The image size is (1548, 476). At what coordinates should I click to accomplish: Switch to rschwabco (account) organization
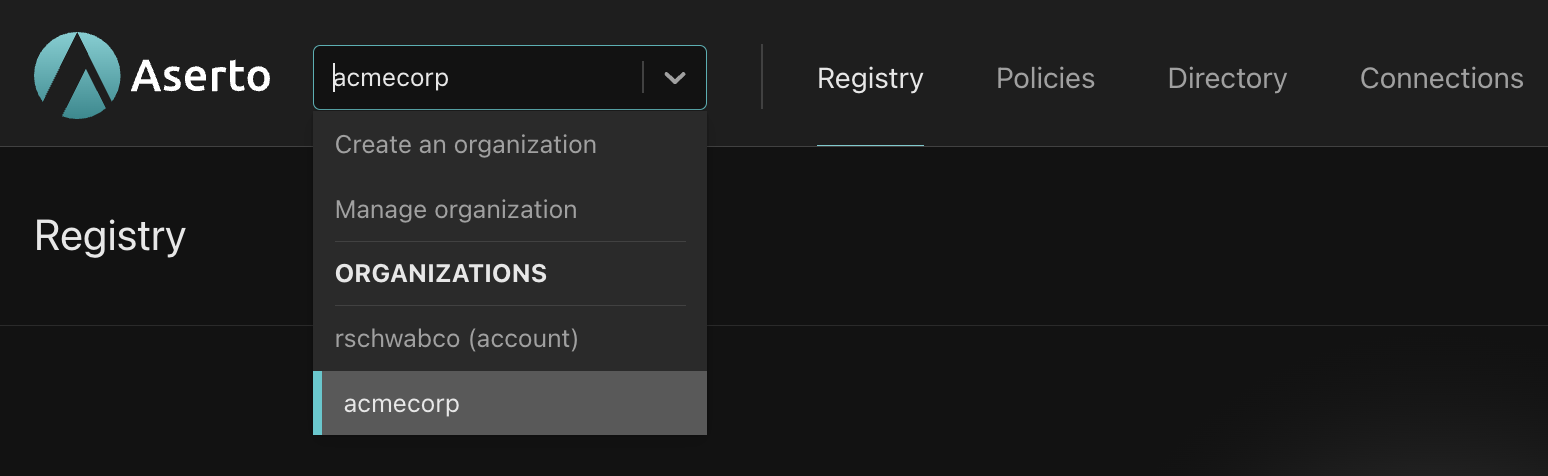[457, 339]
